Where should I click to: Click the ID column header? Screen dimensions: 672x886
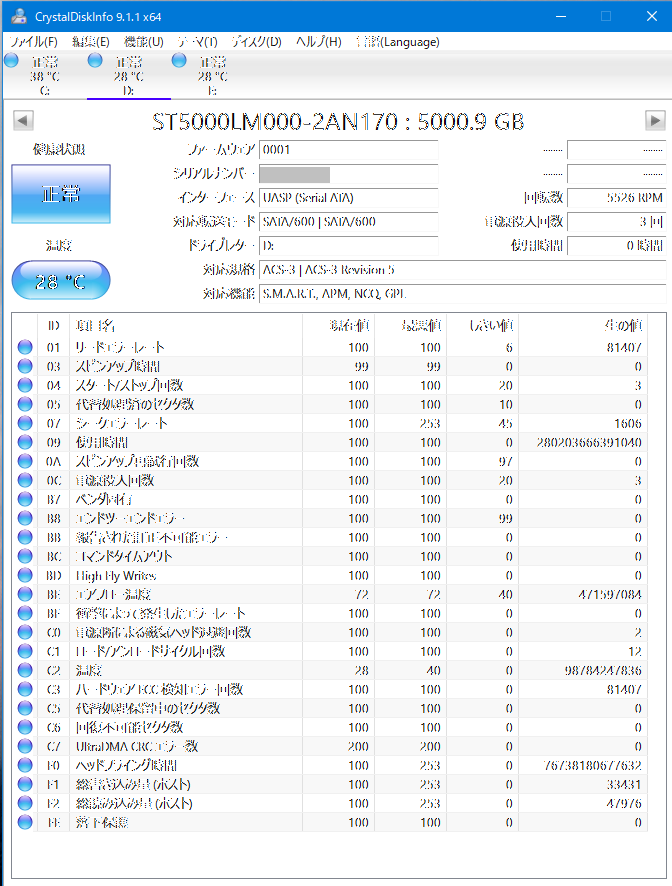(53, 325)
